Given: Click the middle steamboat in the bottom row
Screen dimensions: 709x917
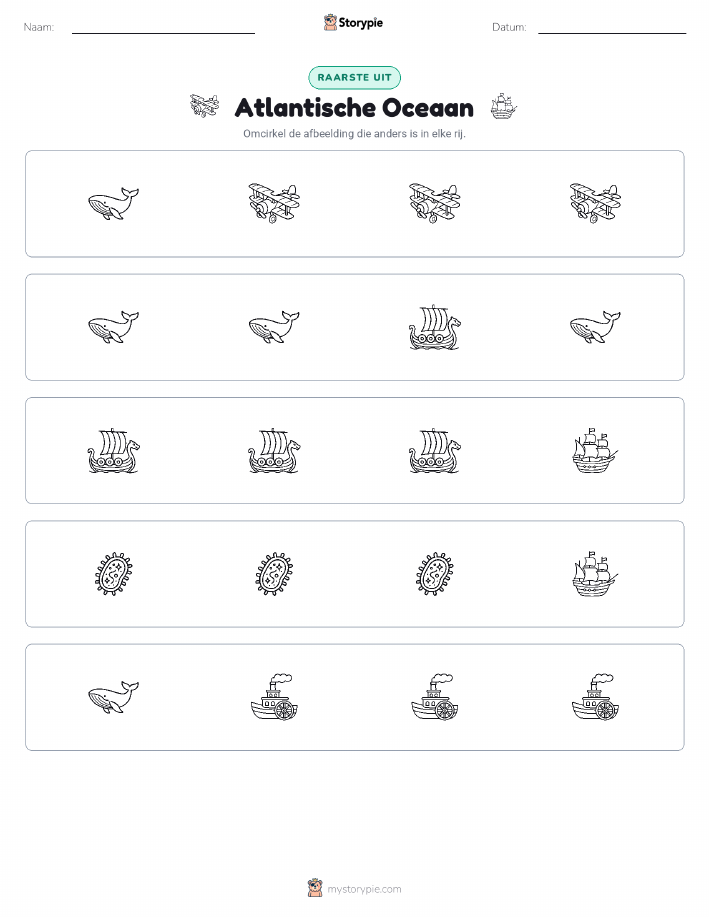Looking at the screenshot, I should click(435, 697).
